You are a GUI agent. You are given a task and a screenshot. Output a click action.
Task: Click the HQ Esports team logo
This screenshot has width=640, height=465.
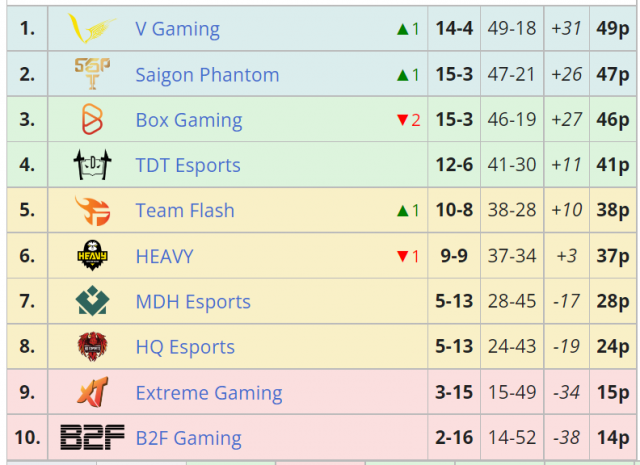[91, 347]
